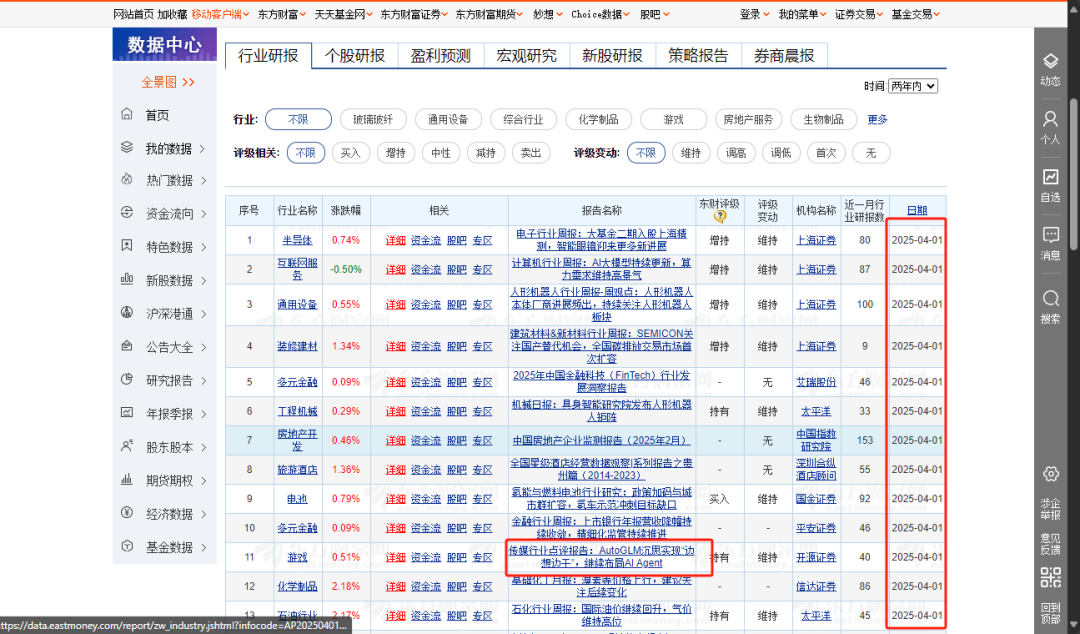Select 评级变动 filter 维持
Screen dimensions: 1080x634
tap(691, 153)
